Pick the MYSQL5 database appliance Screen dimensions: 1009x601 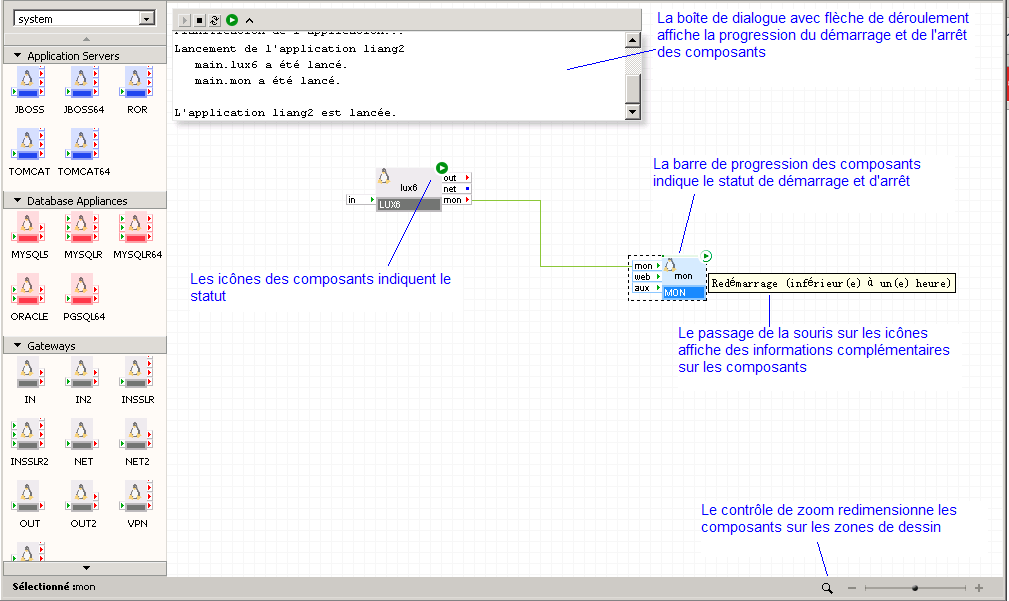tap(28, 227)
